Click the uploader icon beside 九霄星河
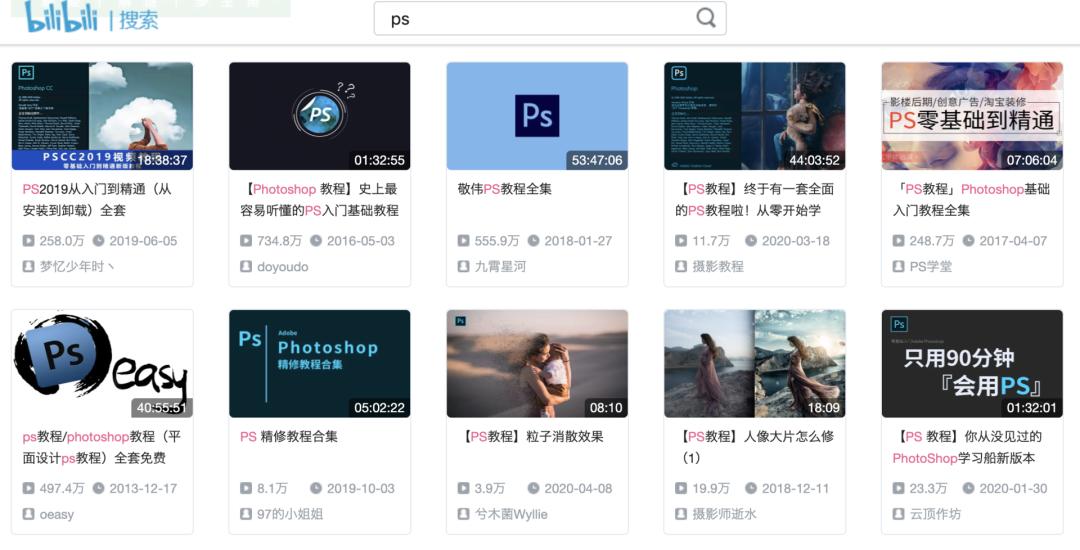Viewport: 1080px width, 550px height. (x=464, y=267)
